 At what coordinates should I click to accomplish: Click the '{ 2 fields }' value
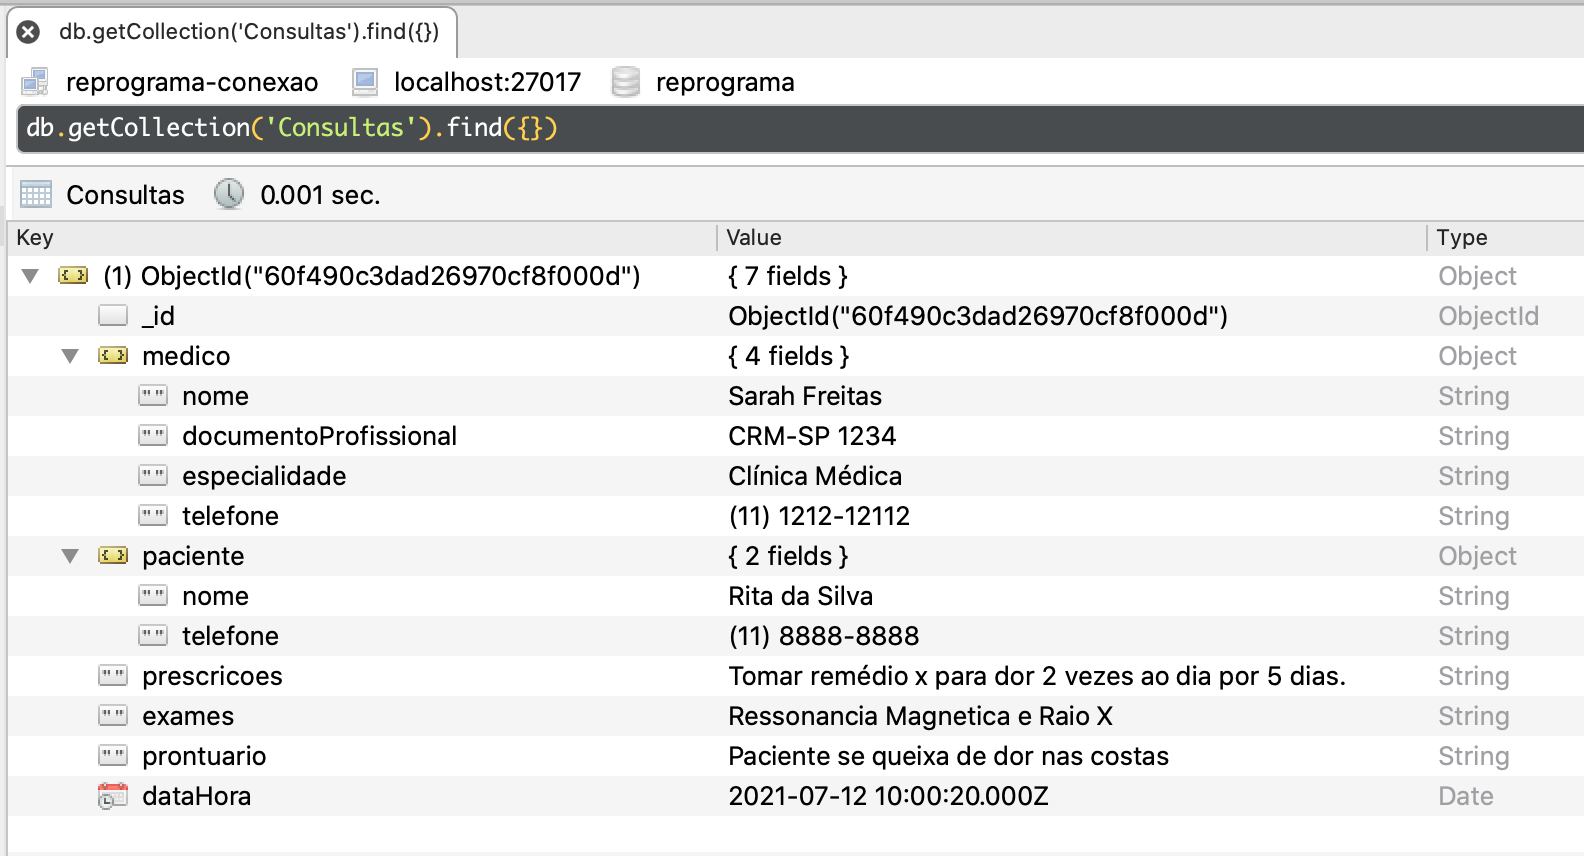tap(788, 556)
